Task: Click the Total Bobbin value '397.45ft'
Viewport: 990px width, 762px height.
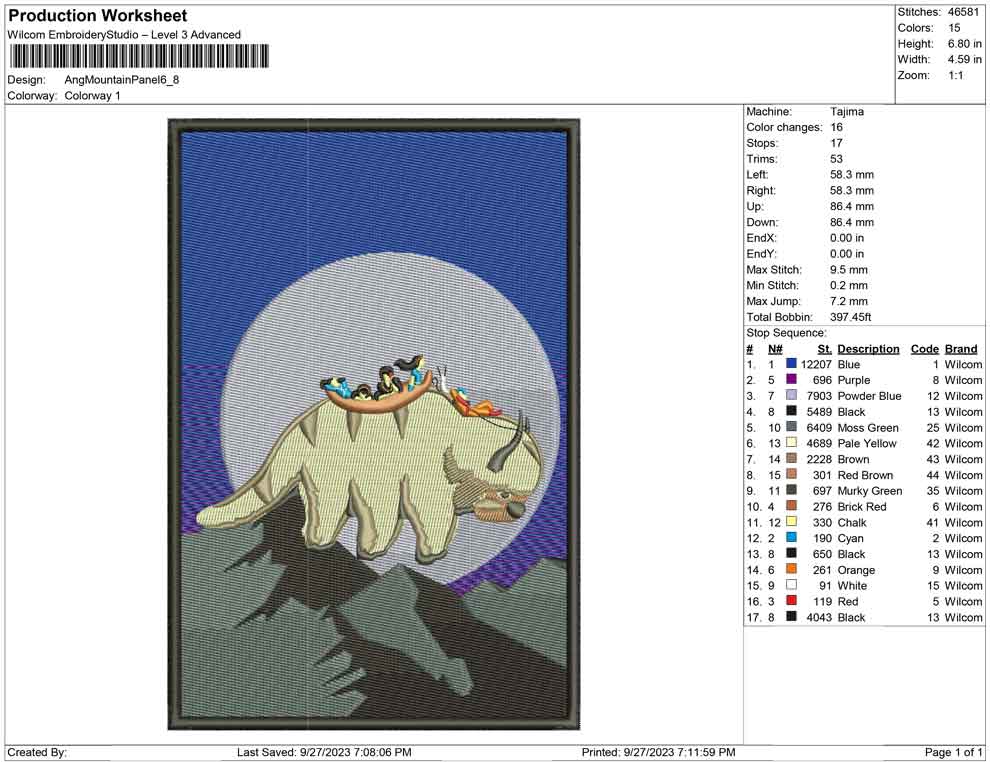Action: coord(850,317)
